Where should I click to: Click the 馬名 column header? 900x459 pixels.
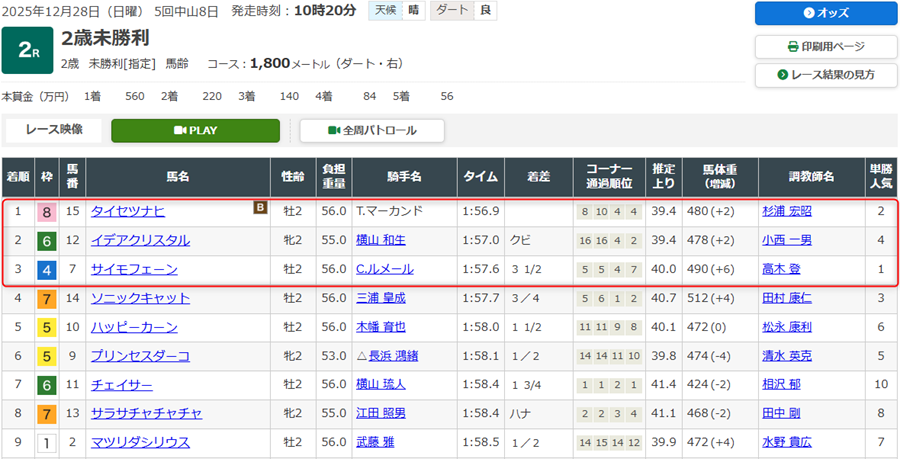[x=178, y=177]
